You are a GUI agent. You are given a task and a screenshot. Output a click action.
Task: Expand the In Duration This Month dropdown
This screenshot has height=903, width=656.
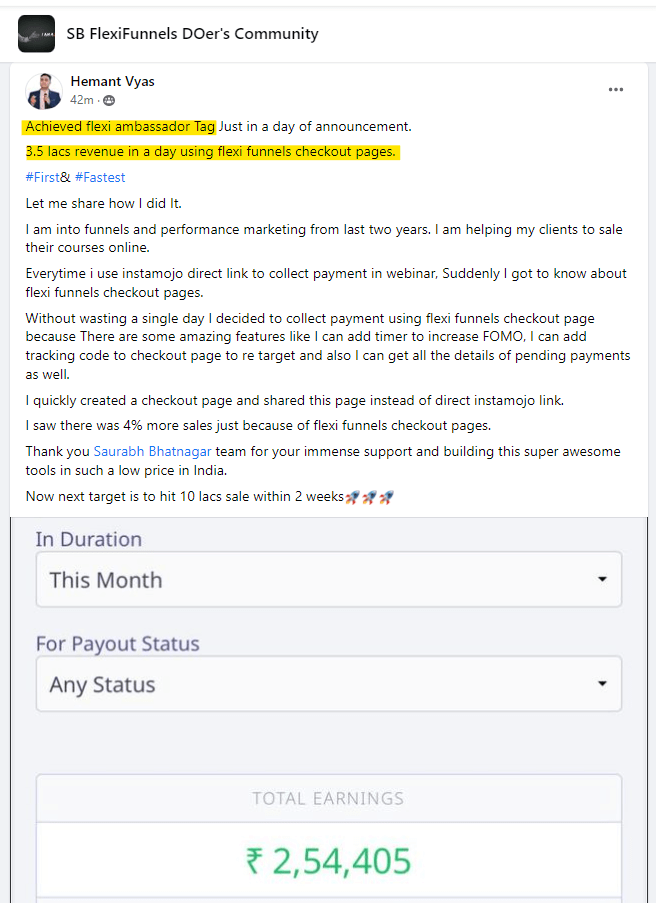[329, 579]
